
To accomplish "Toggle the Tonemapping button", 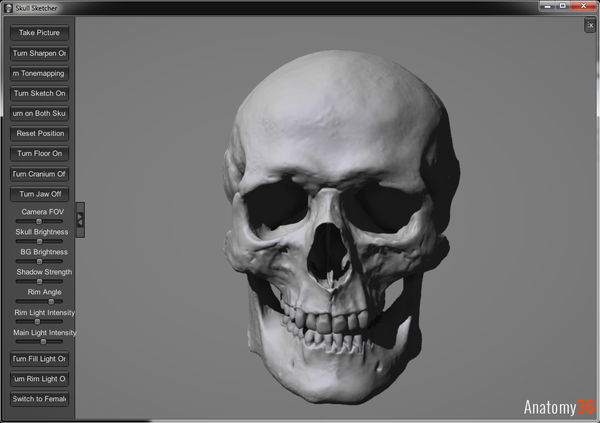I will coord(40,73).
